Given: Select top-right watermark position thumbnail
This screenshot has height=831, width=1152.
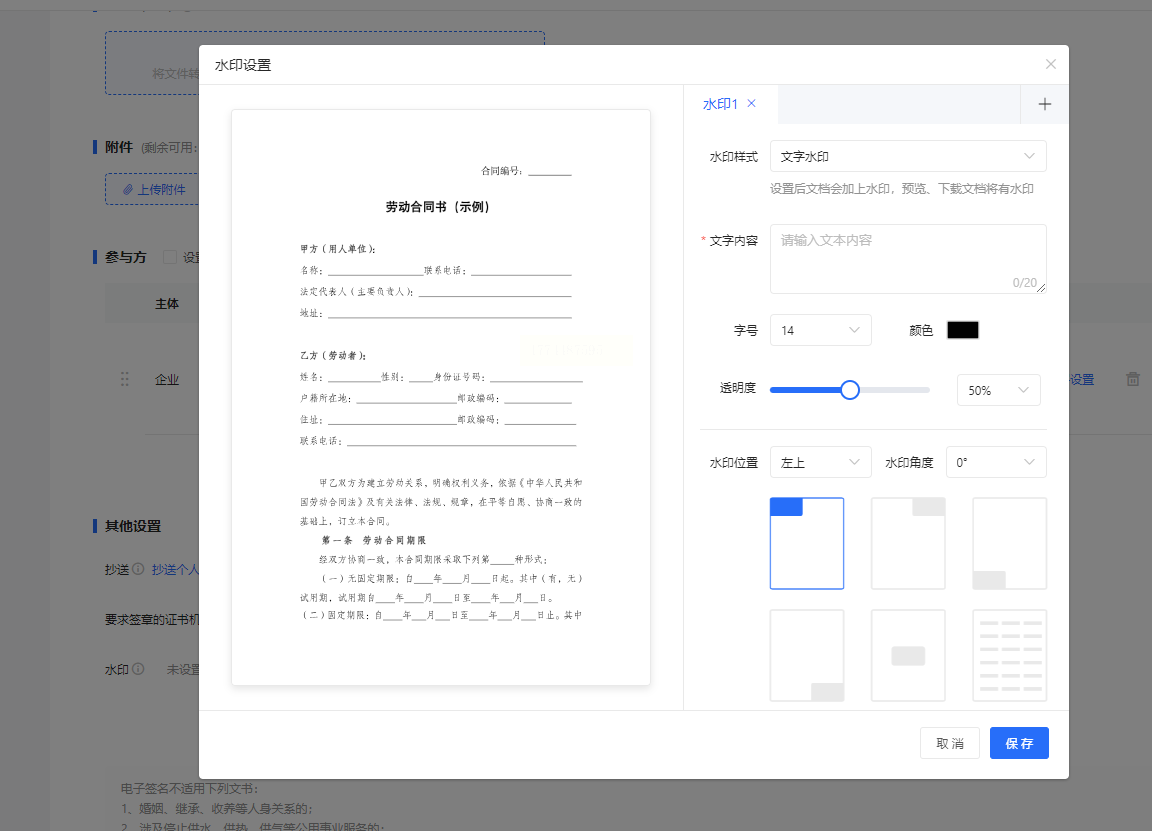Looking at the screenshot, I should click(908, 543).
